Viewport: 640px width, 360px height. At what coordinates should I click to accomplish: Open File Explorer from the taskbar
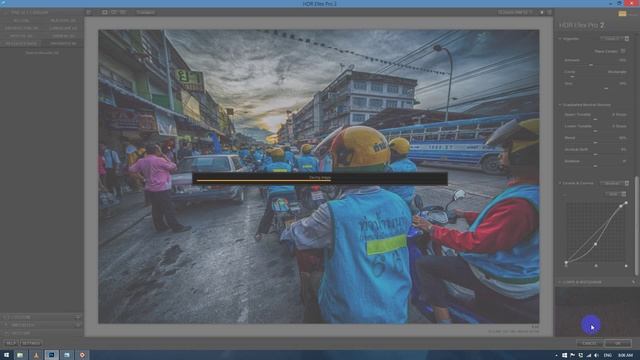20,355
